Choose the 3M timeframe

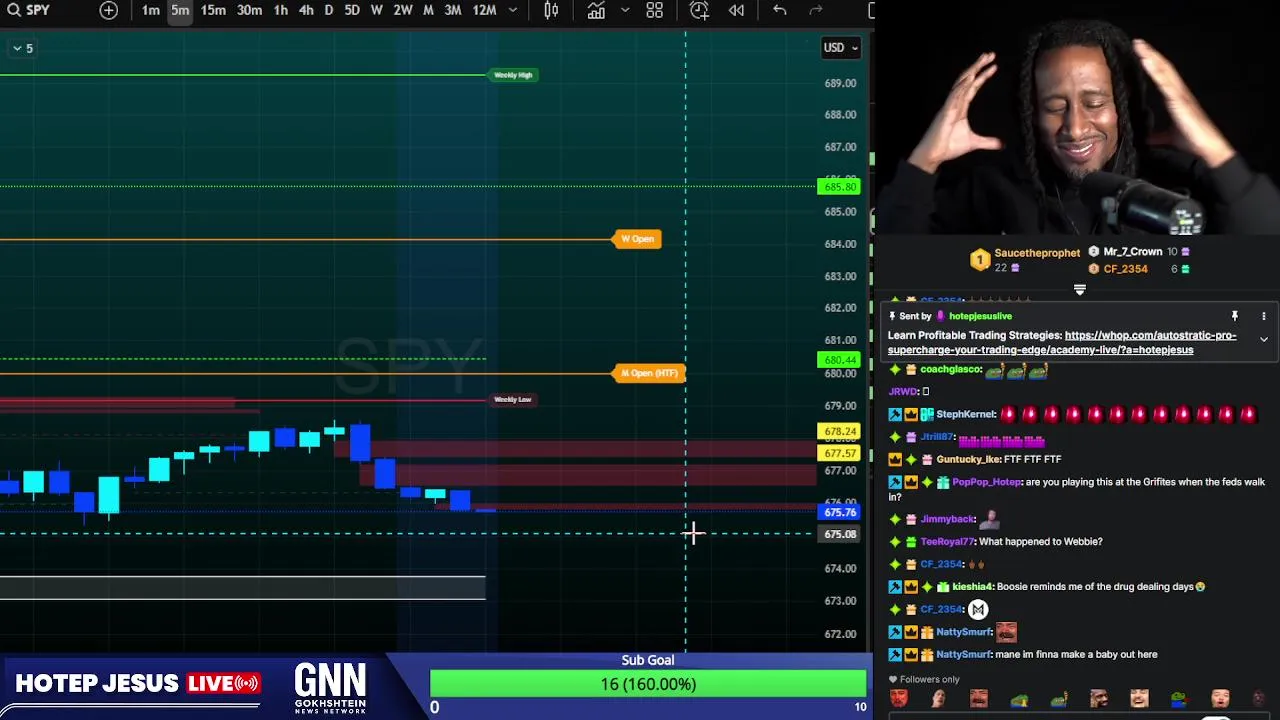(x=453, y=10)
